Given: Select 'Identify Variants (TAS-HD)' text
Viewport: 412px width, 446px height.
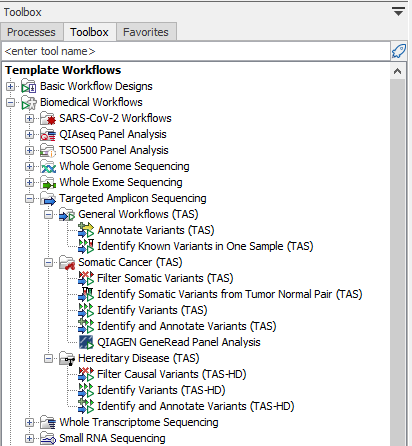Looking at the screenshot, I should pos(161,390).
